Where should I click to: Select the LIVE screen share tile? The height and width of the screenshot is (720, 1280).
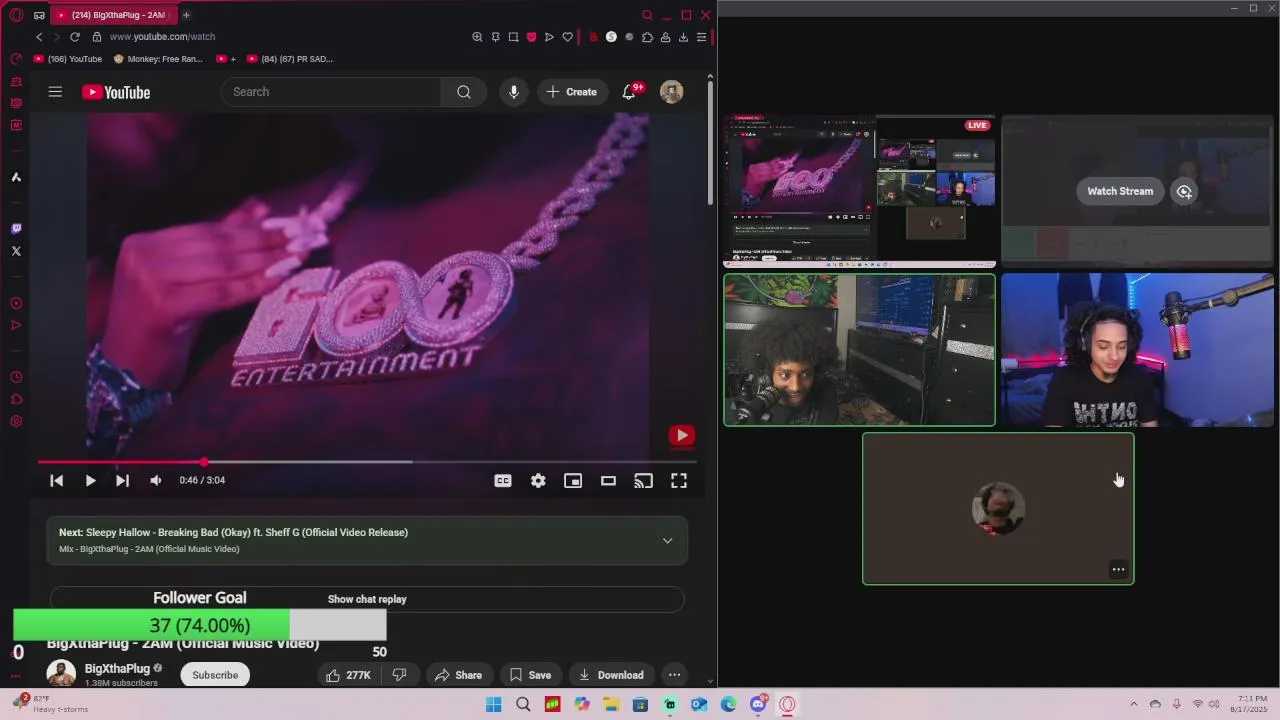860,191
